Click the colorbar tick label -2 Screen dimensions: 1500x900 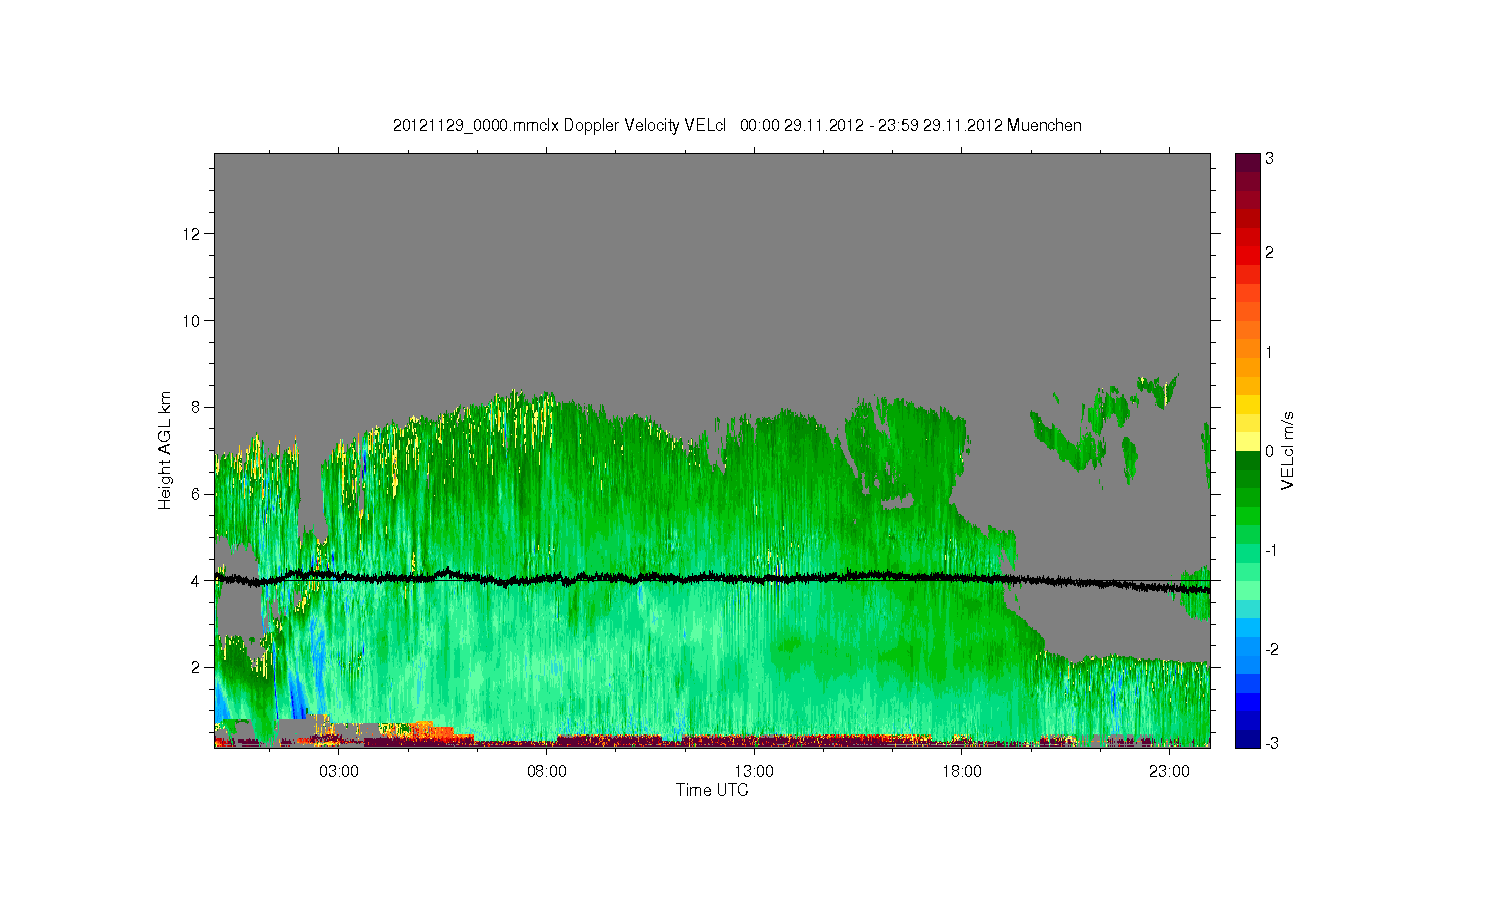[1272, 649]
